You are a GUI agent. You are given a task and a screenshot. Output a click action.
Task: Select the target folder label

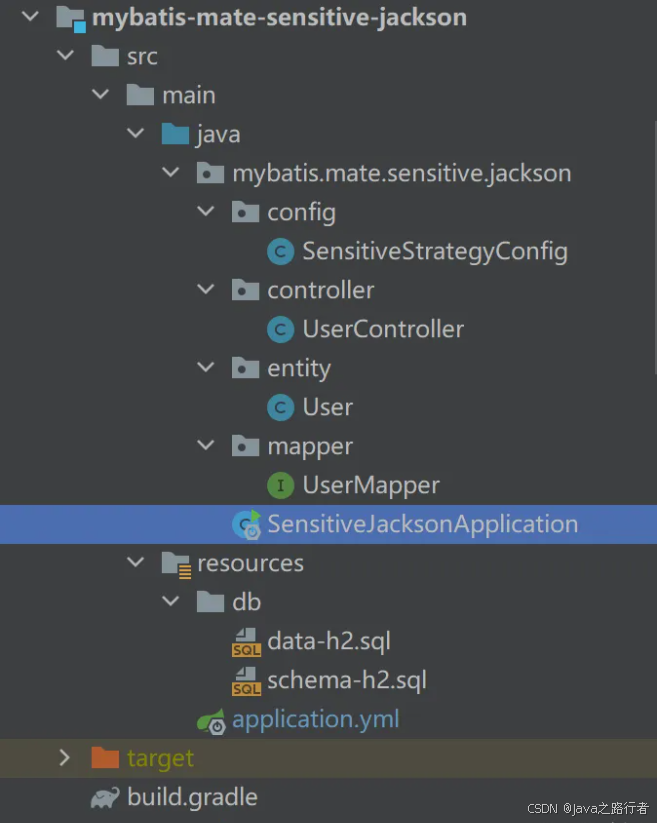coord(160,759)
